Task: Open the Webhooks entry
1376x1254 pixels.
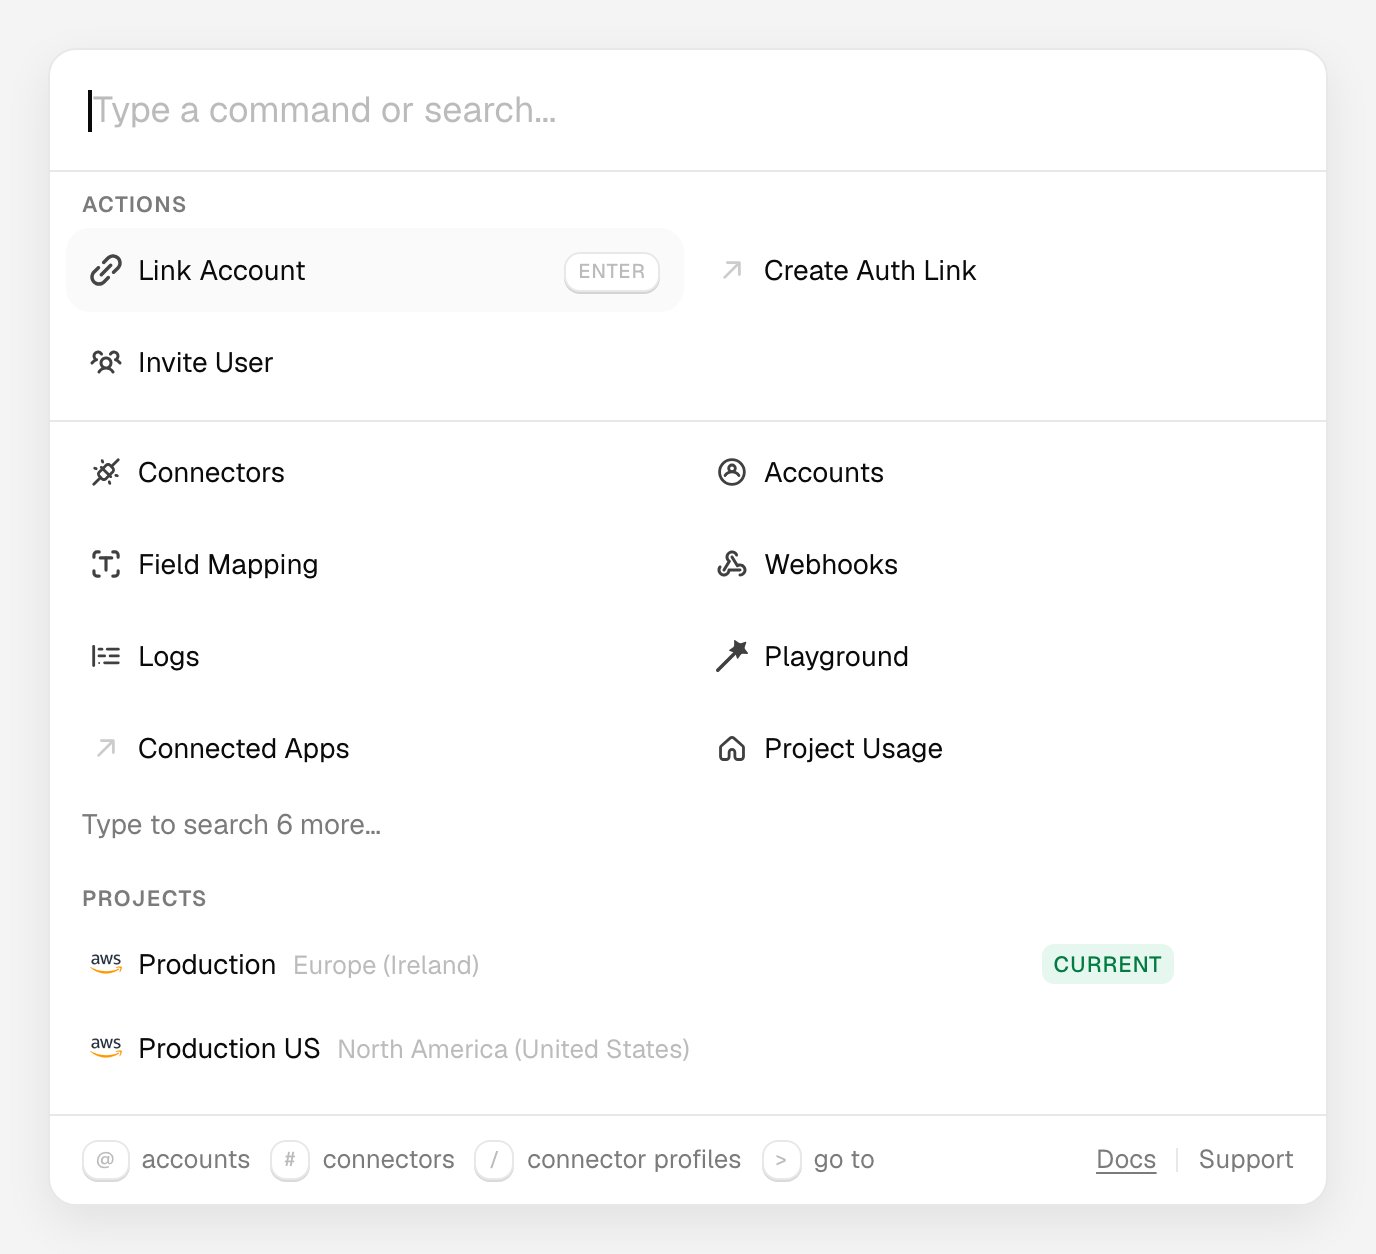Action: tap(1001, 564)
